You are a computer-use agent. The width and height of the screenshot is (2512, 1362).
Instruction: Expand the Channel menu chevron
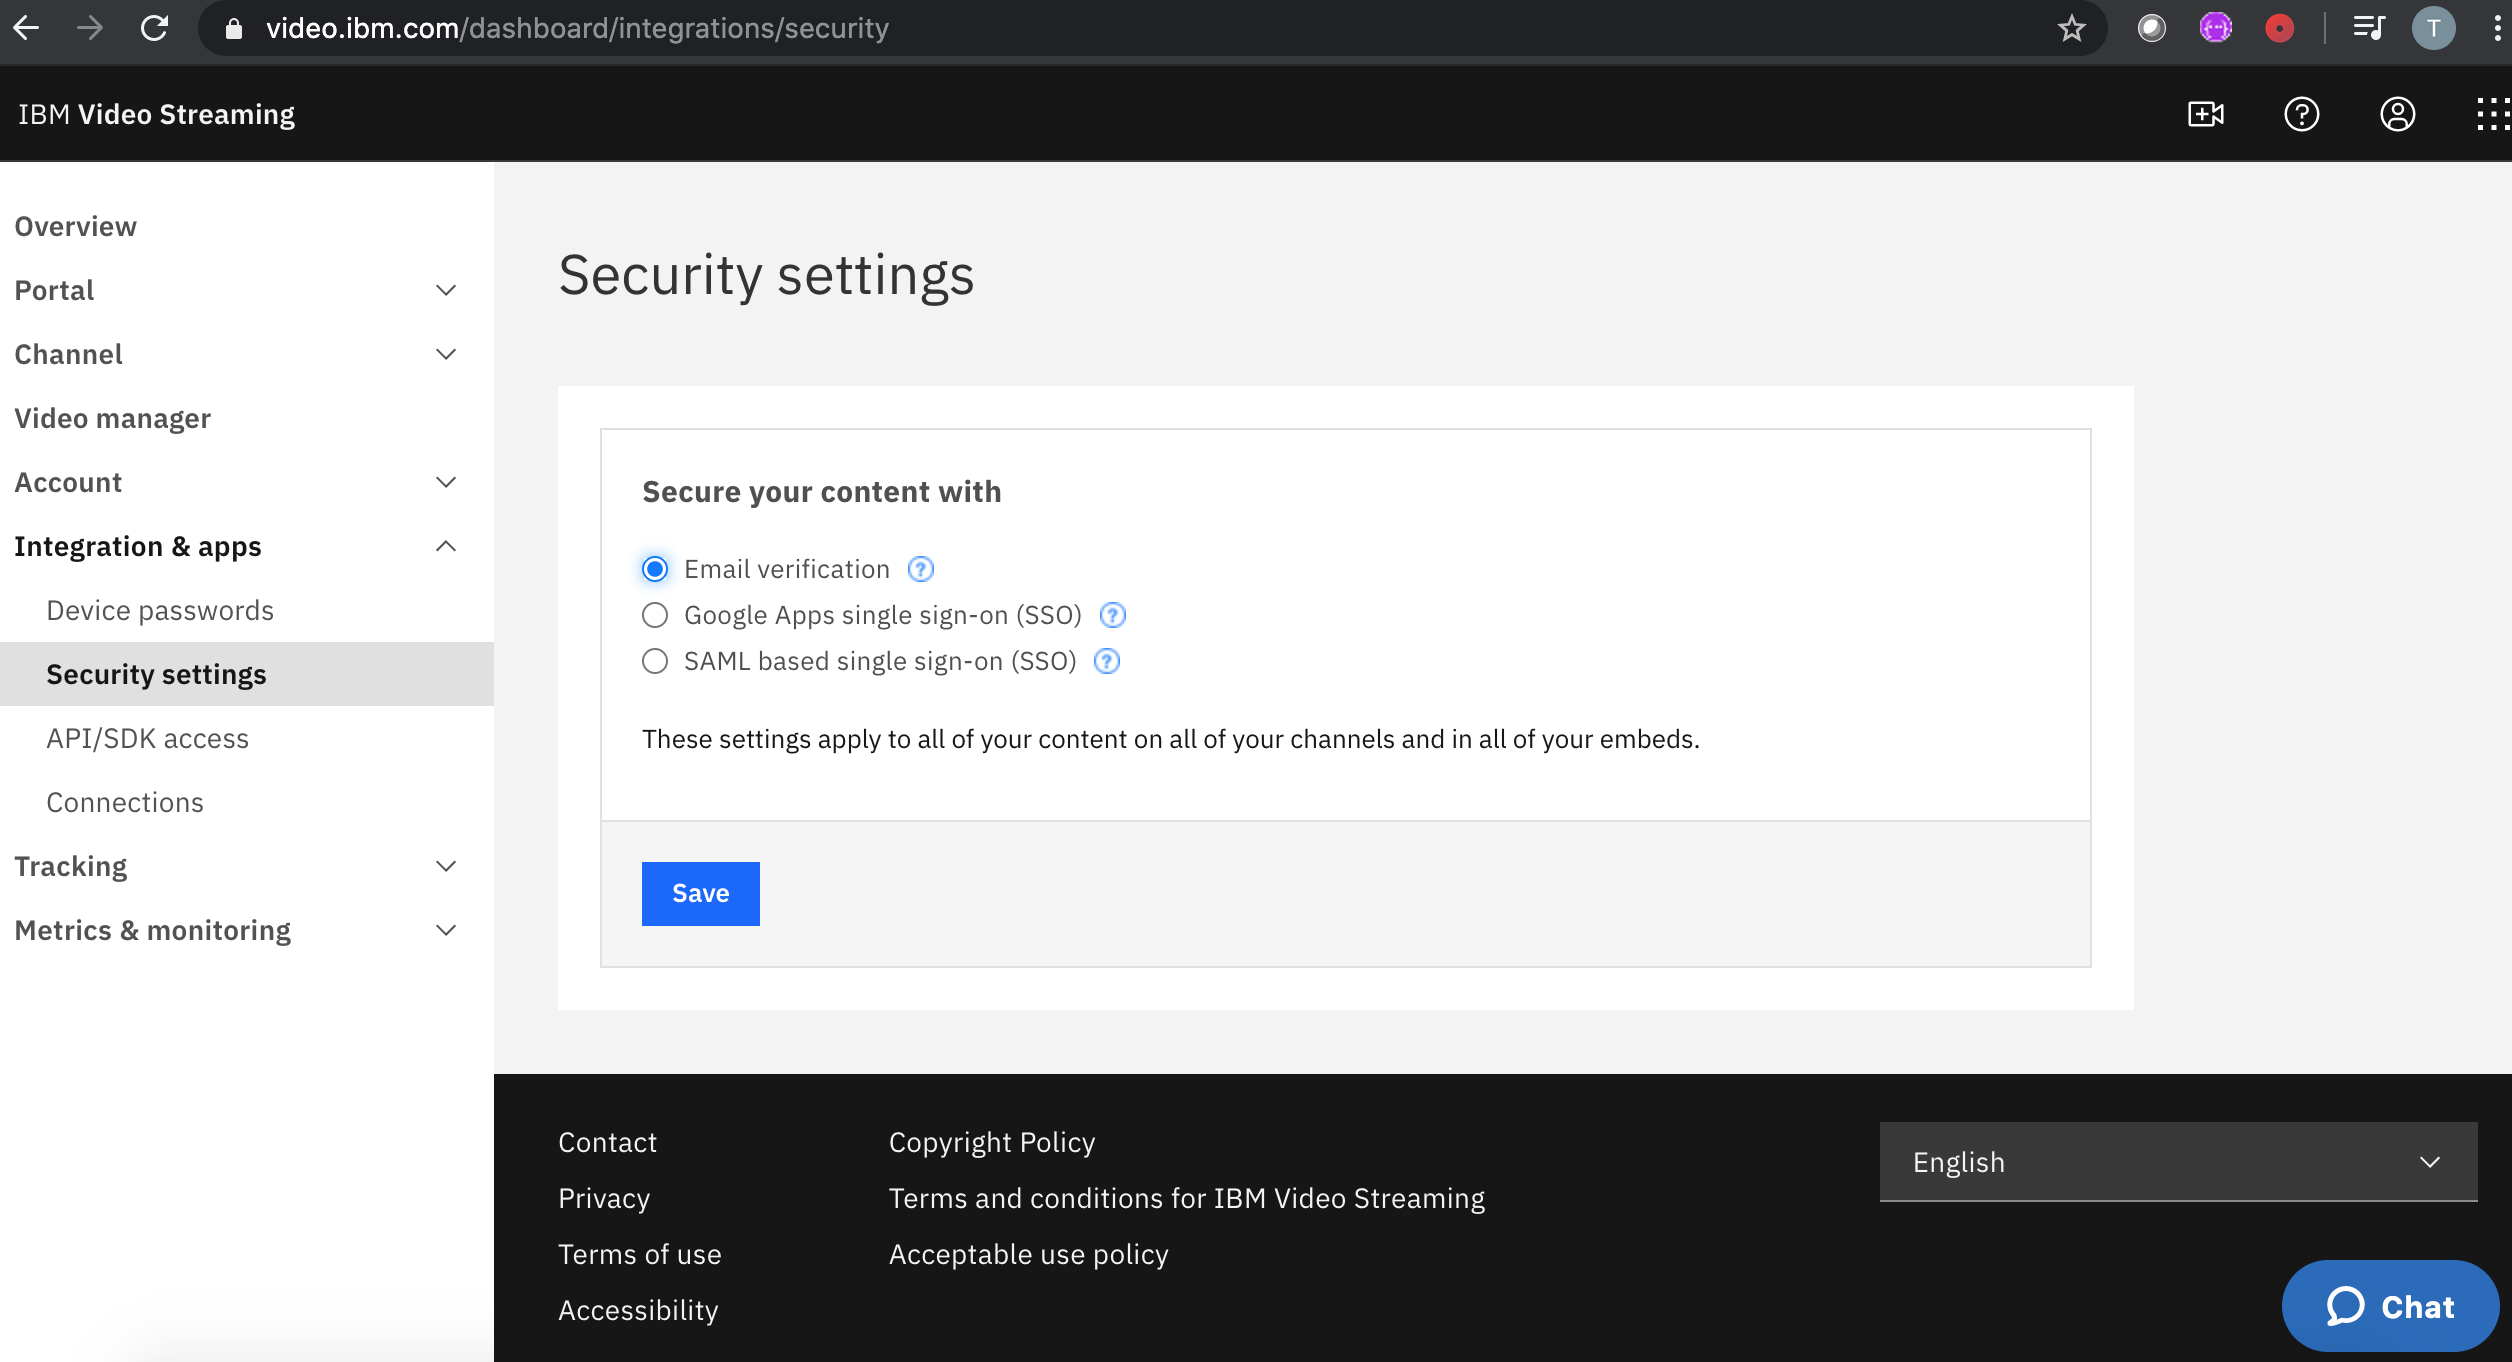[x=446, y=354]
